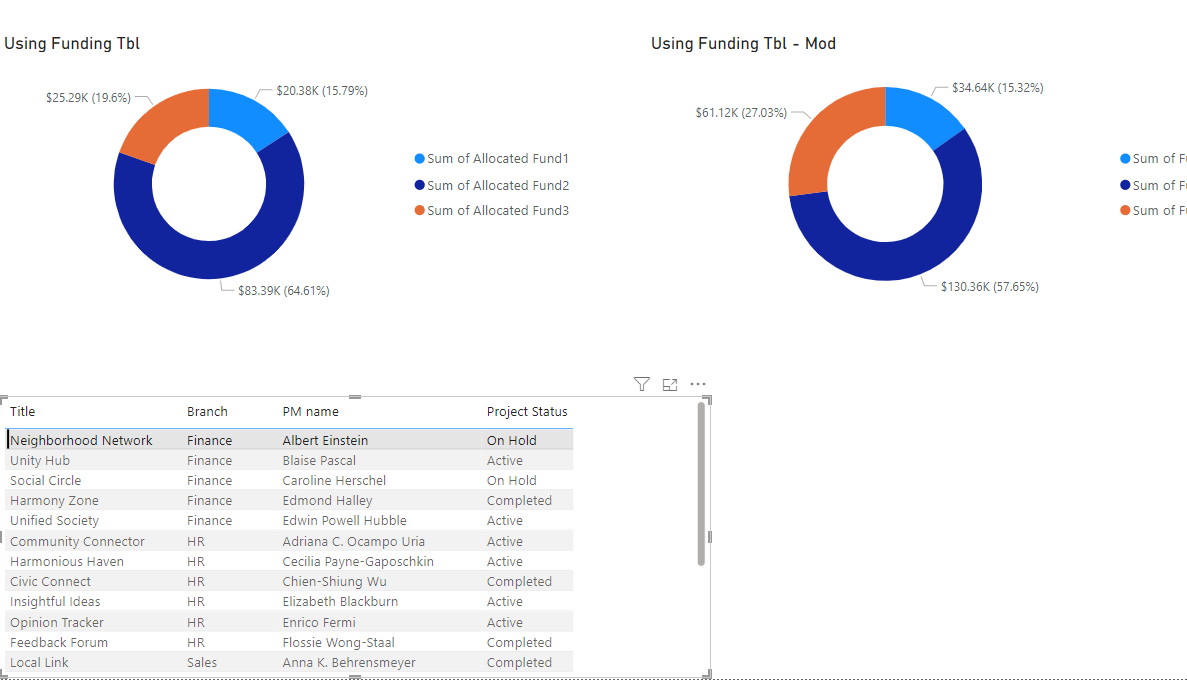Screen dimensions: 1187x680
Task: Click PM name 'Enrico Fermi'
Action: pos(319,622)
